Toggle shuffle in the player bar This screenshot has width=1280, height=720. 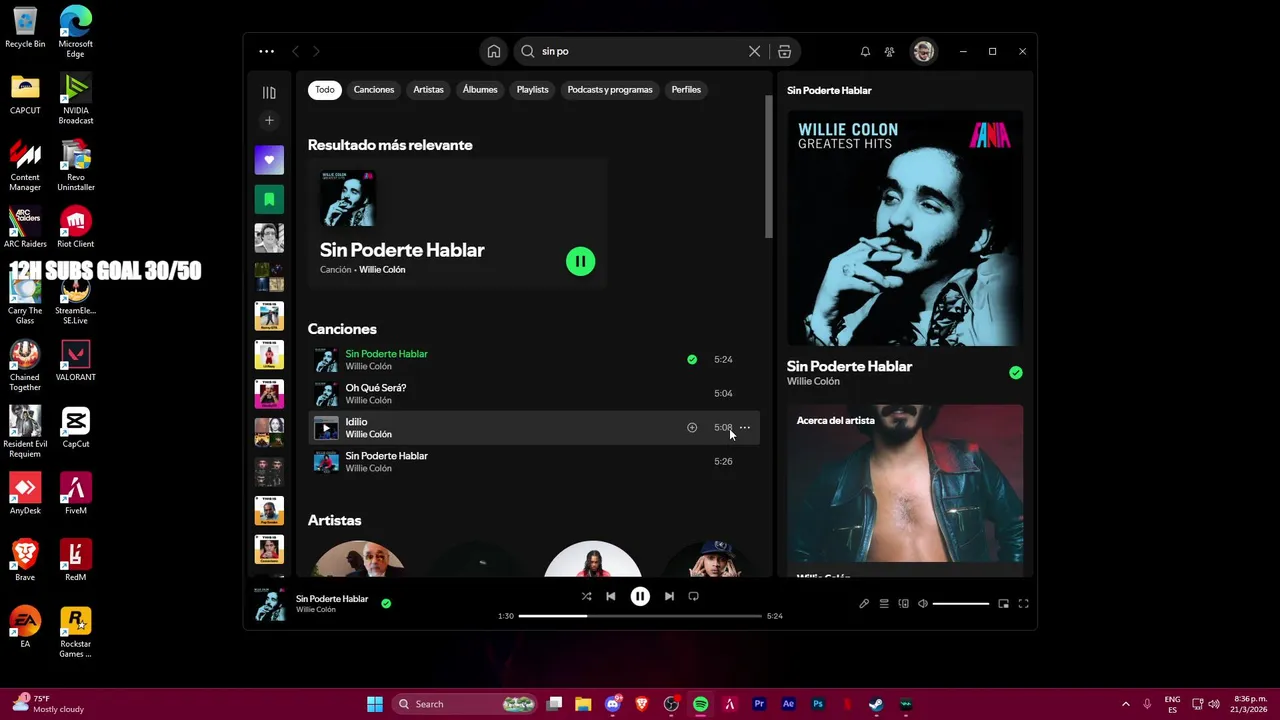tap(586, 596)
